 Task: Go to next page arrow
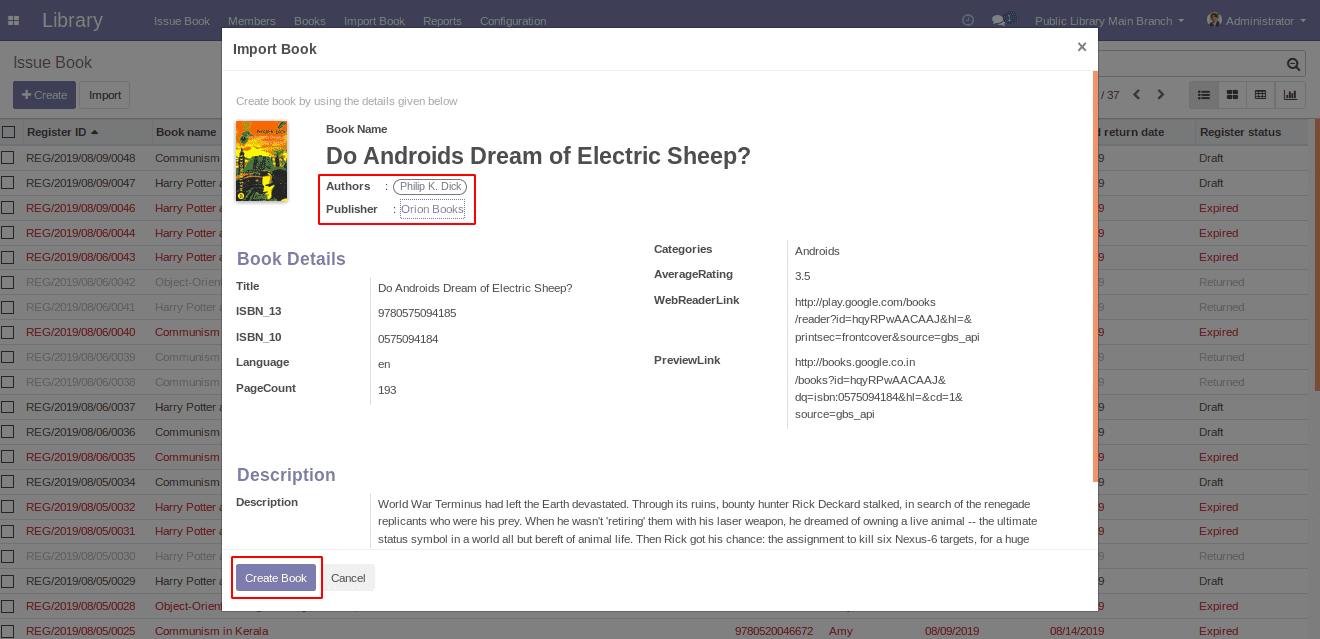click(1161, 95)
